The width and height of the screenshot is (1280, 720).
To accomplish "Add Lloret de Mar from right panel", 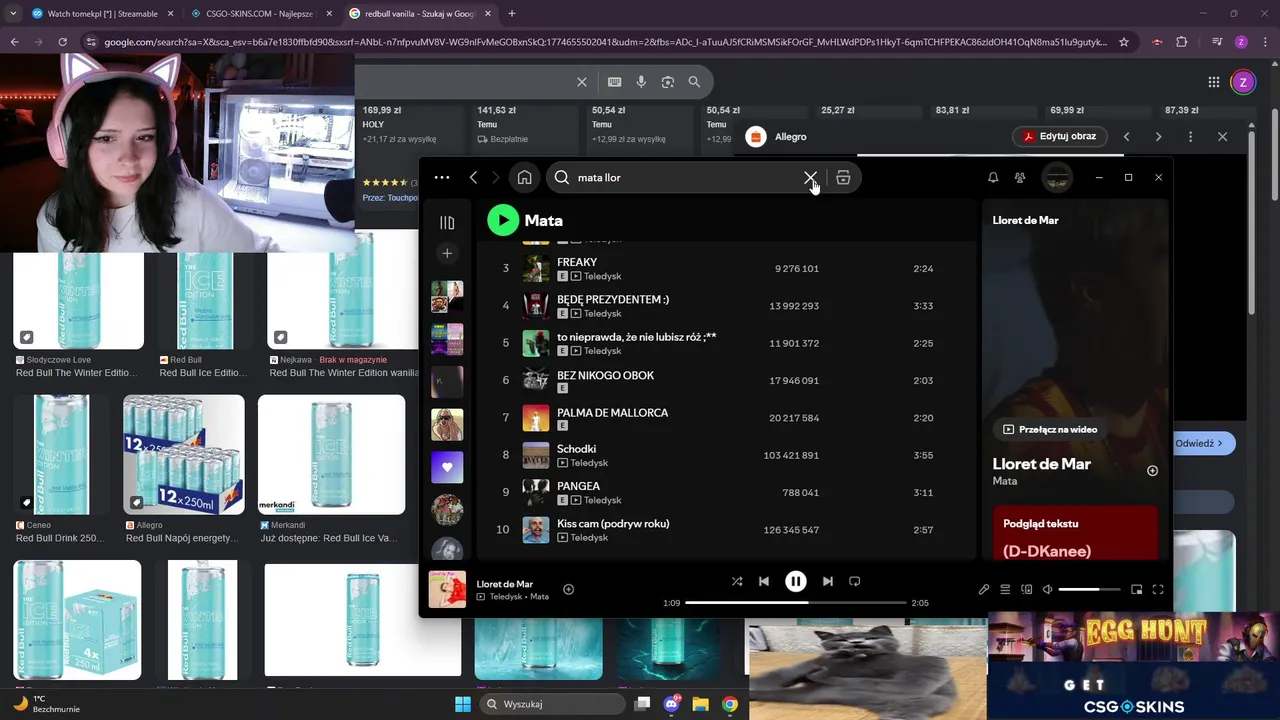I will click(1152, 471).
